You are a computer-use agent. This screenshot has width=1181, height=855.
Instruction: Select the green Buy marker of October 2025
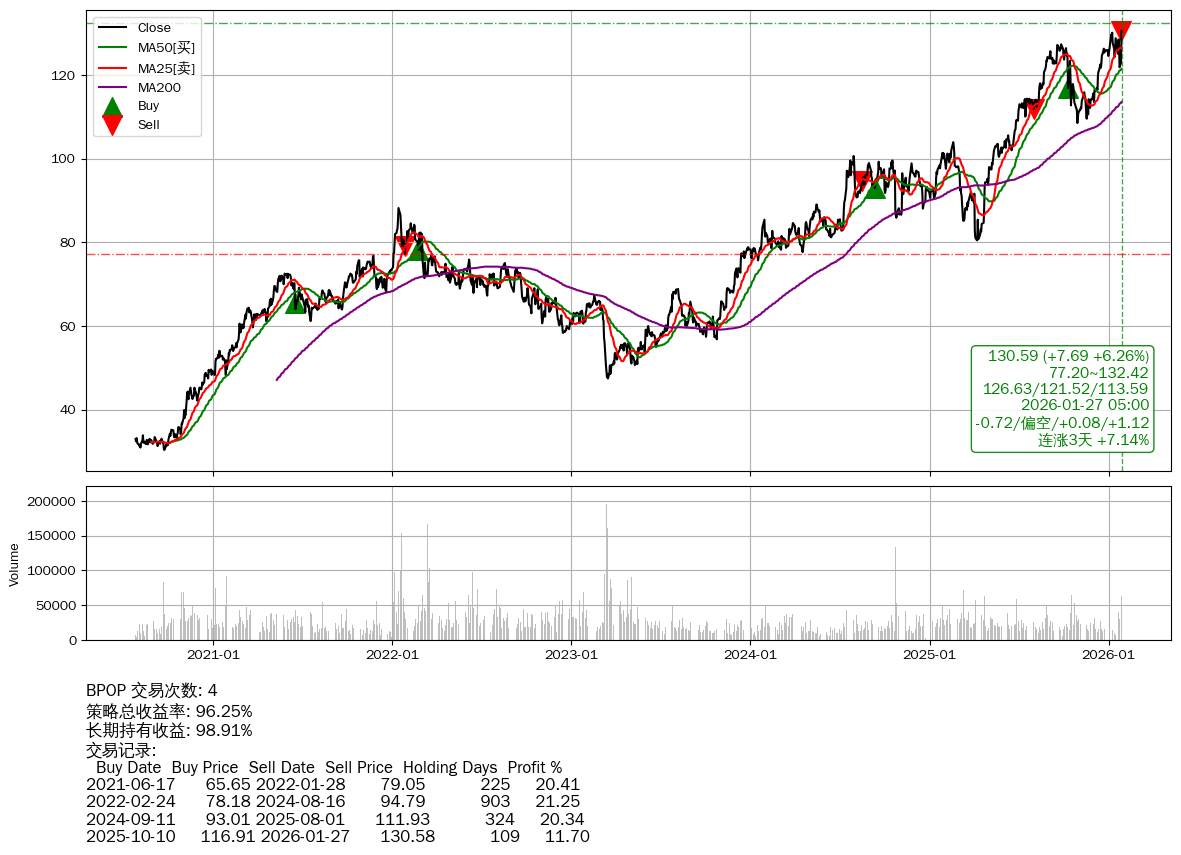[1069, 88]
